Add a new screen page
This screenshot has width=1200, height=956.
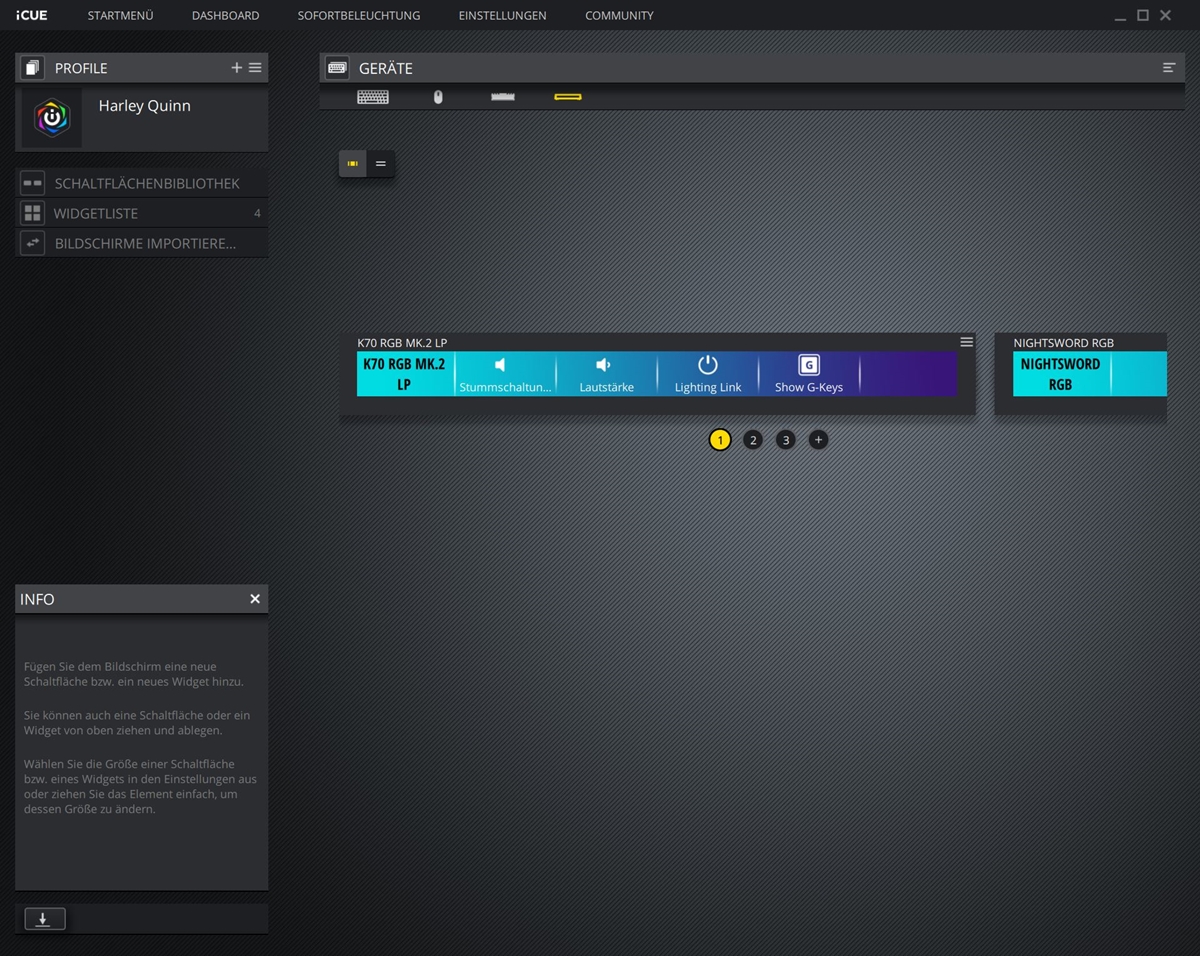818,440
